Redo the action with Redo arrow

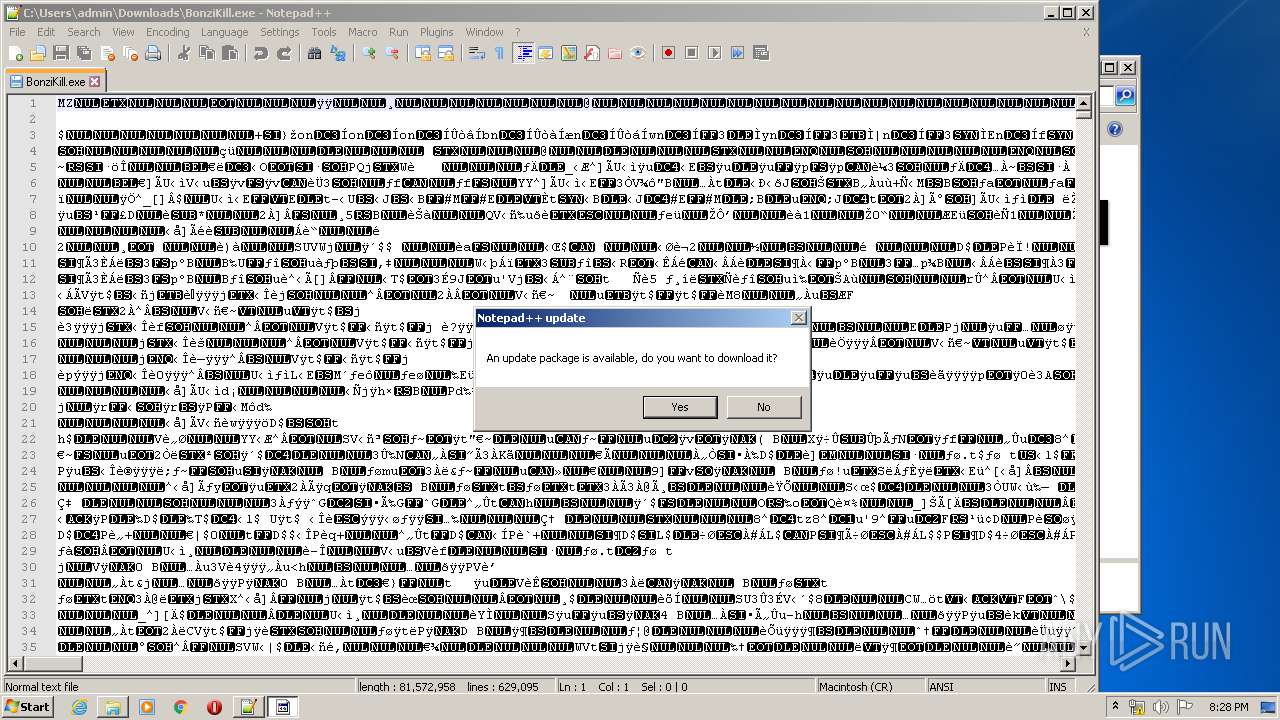[284, 53]
